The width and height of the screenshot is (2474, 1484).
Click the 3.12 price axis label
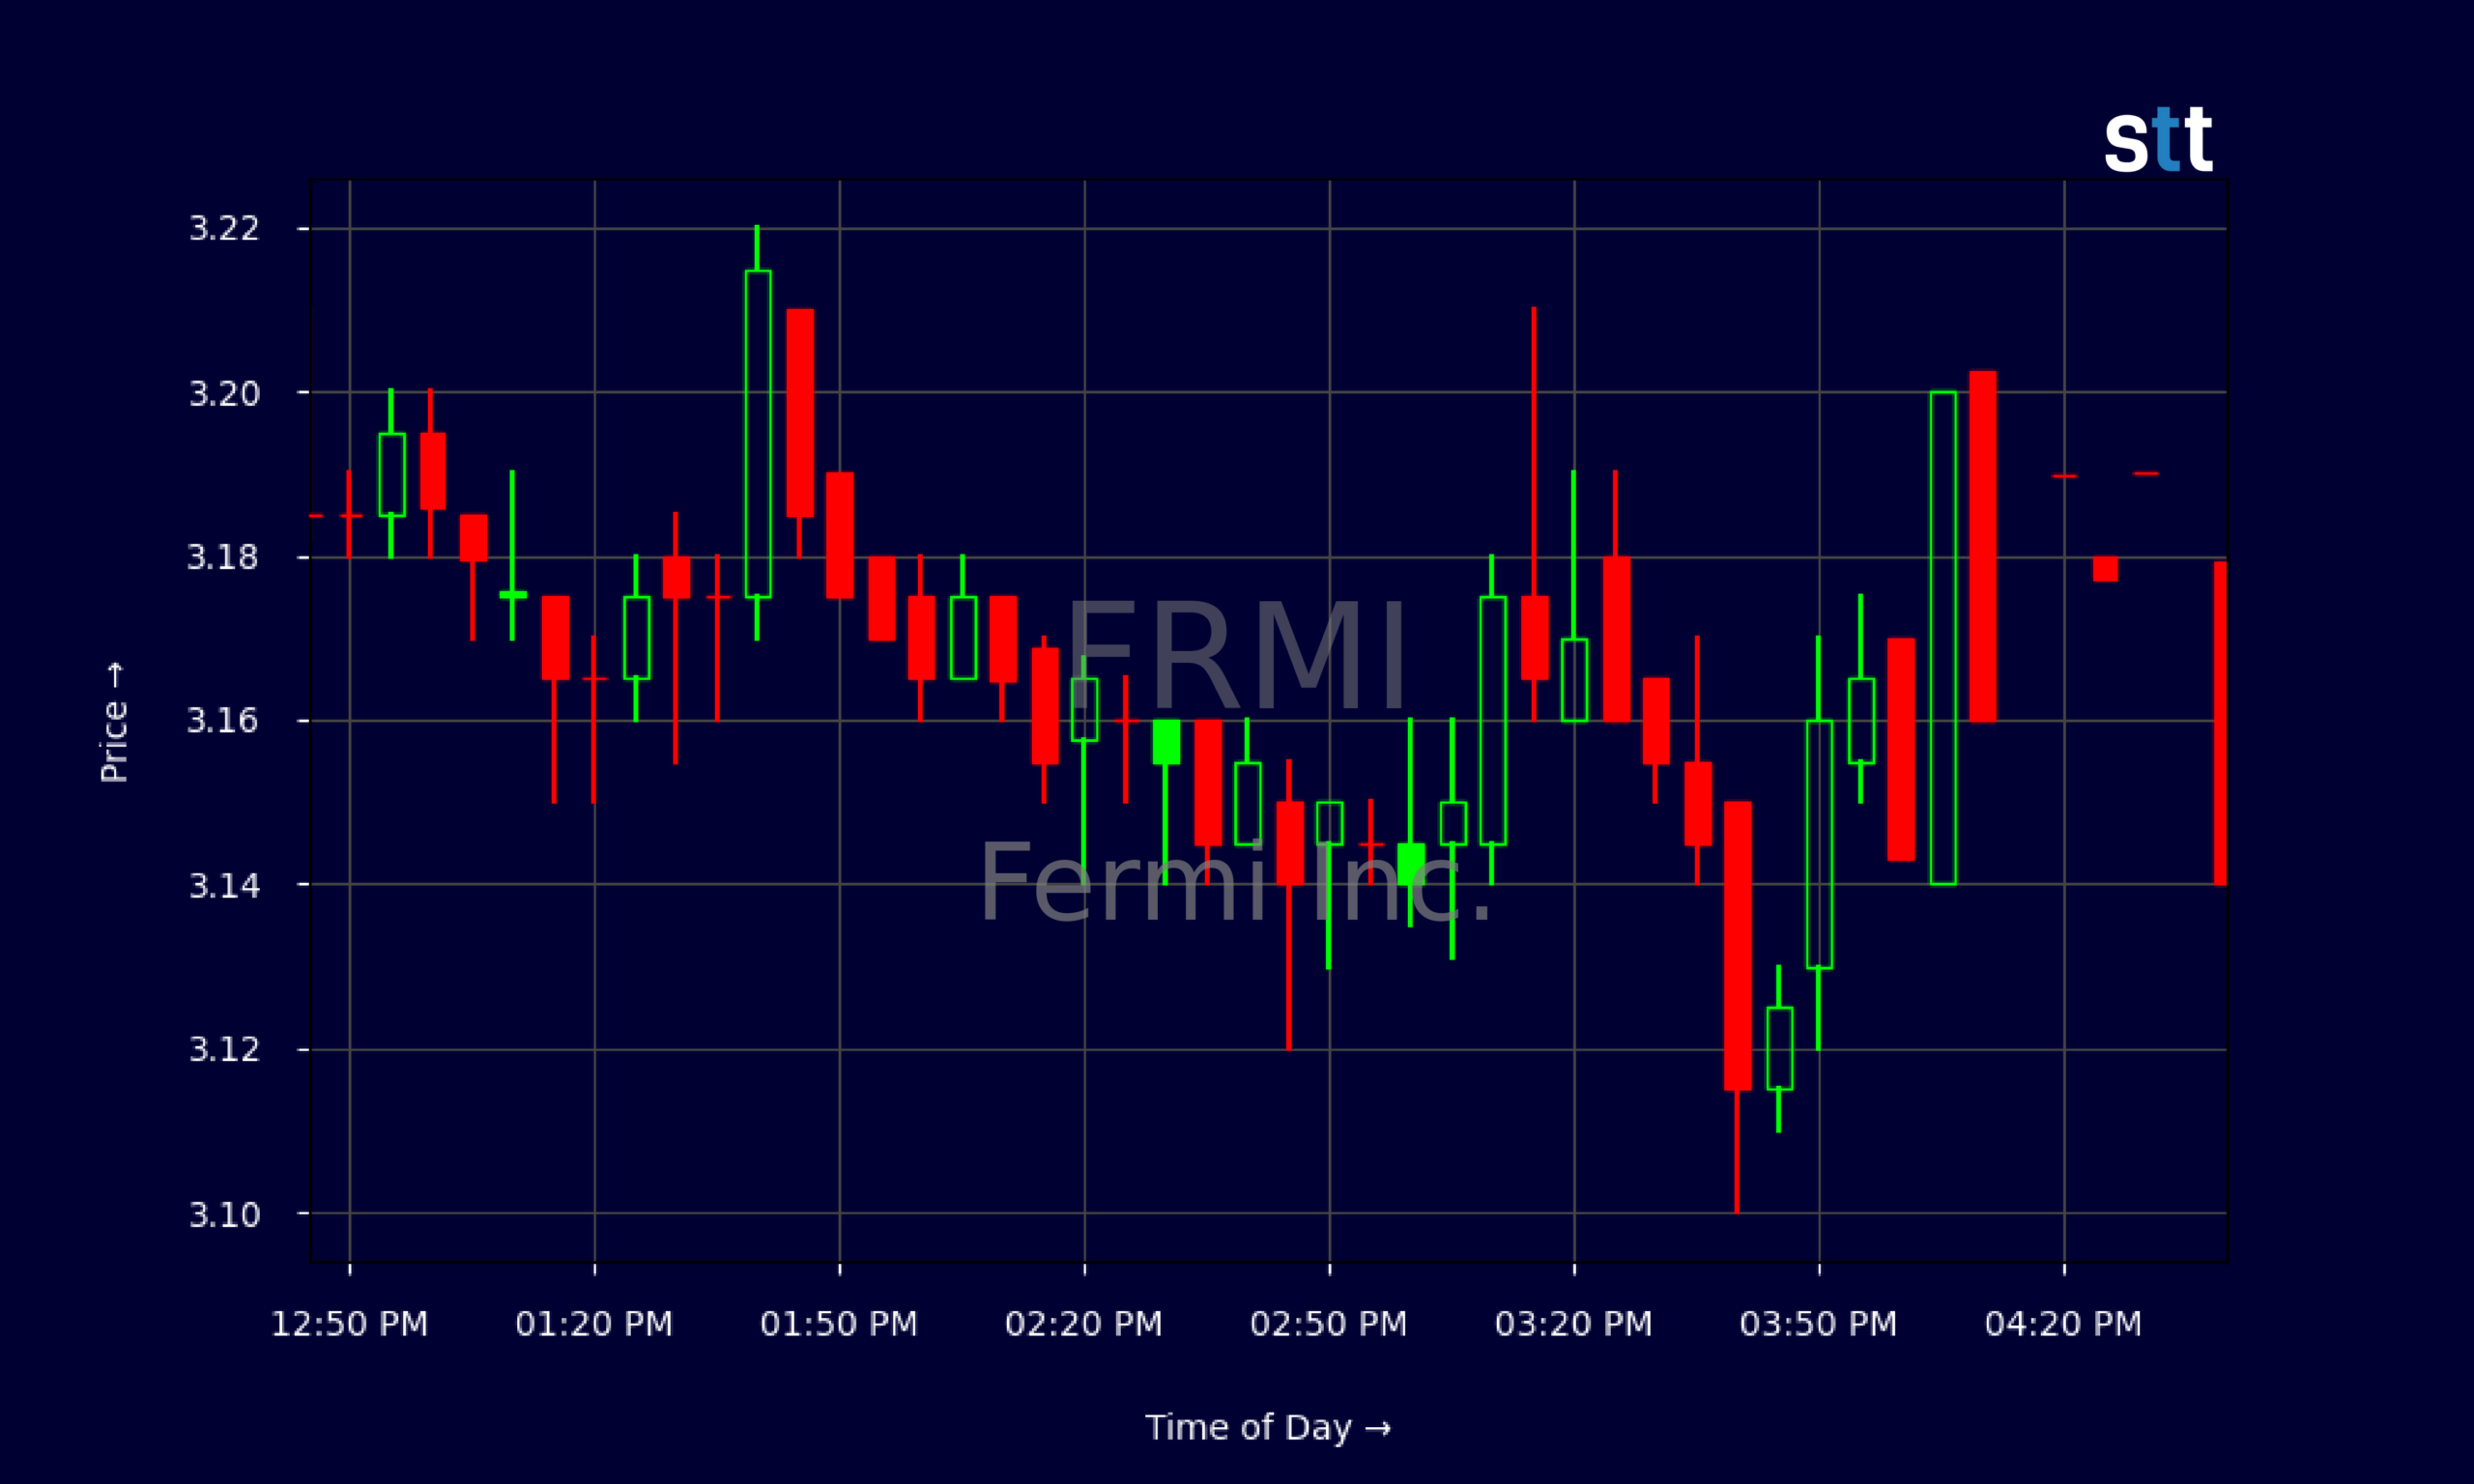(224, 1049)
